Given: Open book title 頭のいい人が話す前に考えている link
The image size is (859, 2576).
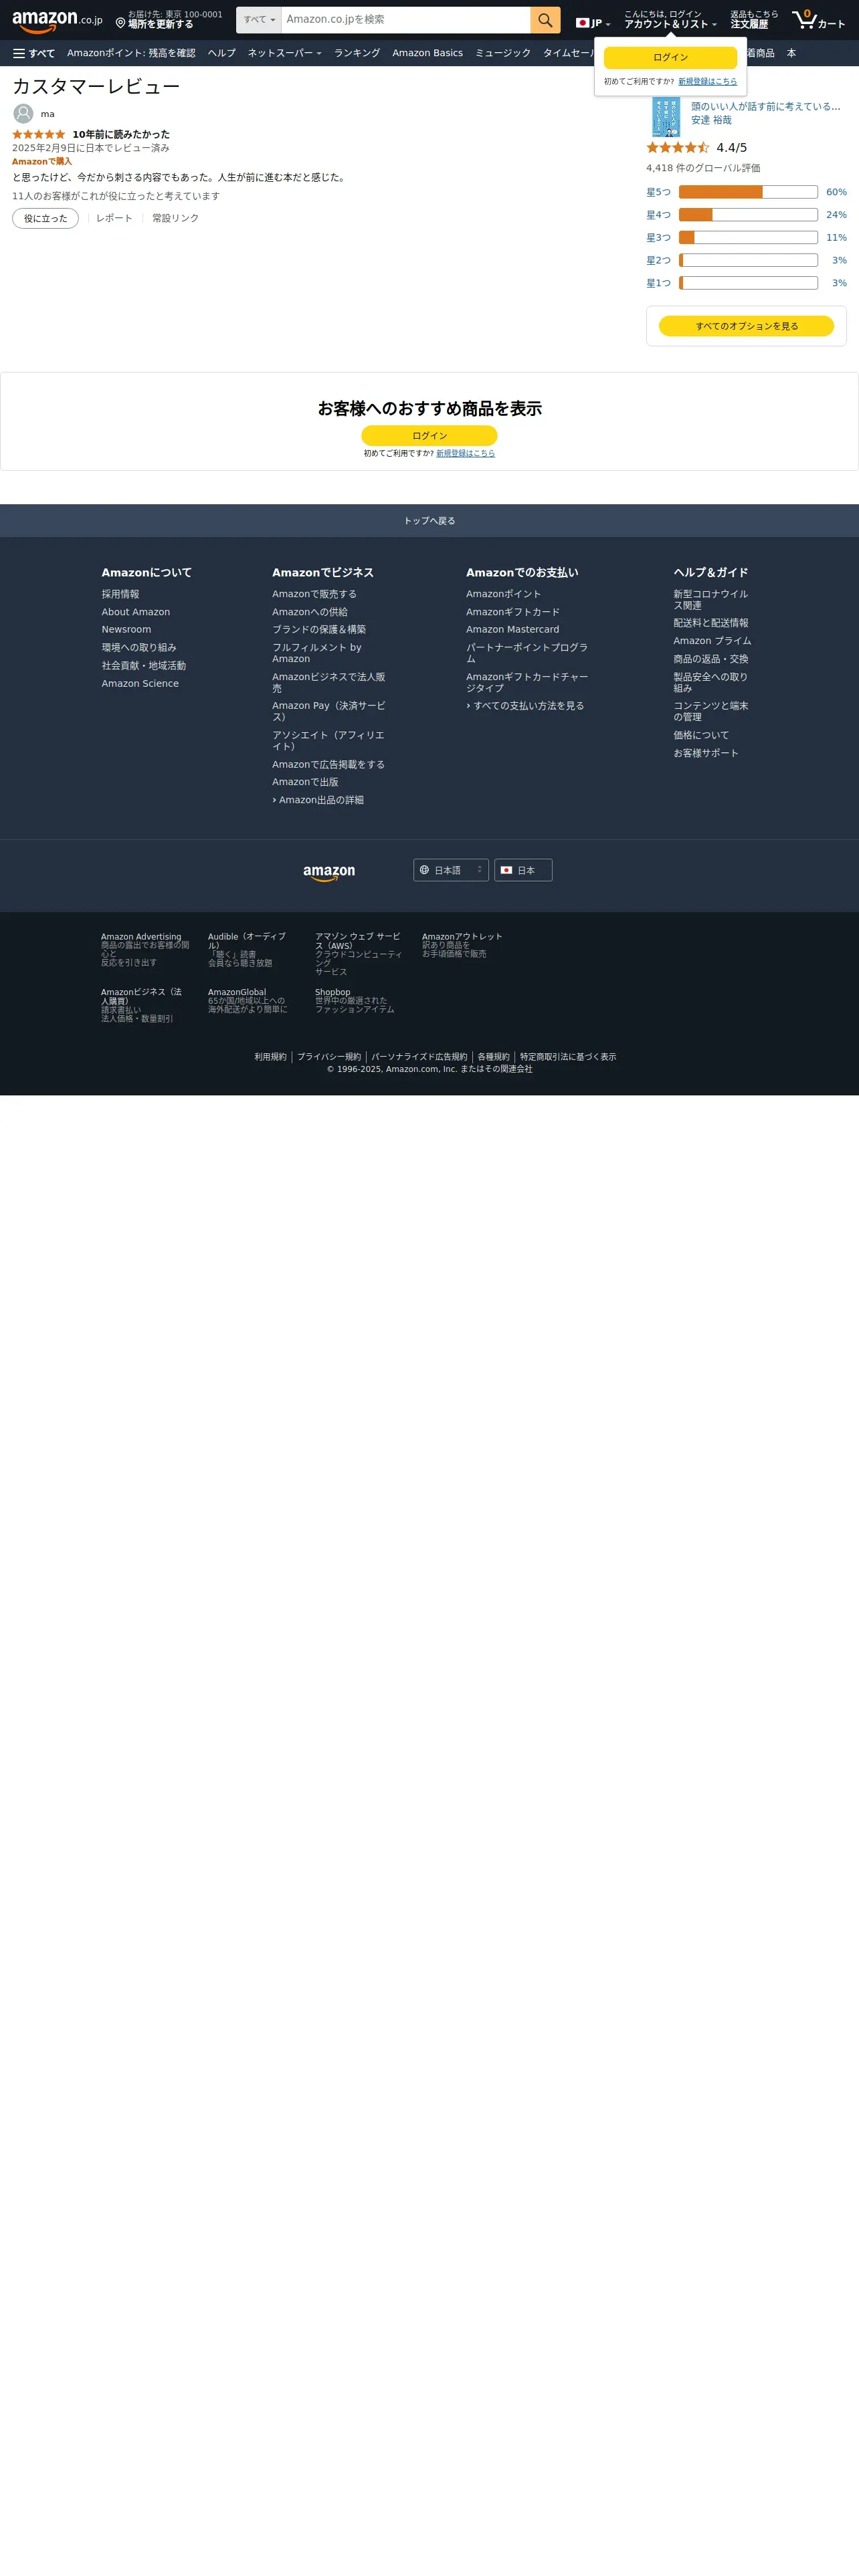Looking at the screenshot, I should pos(765,106).
